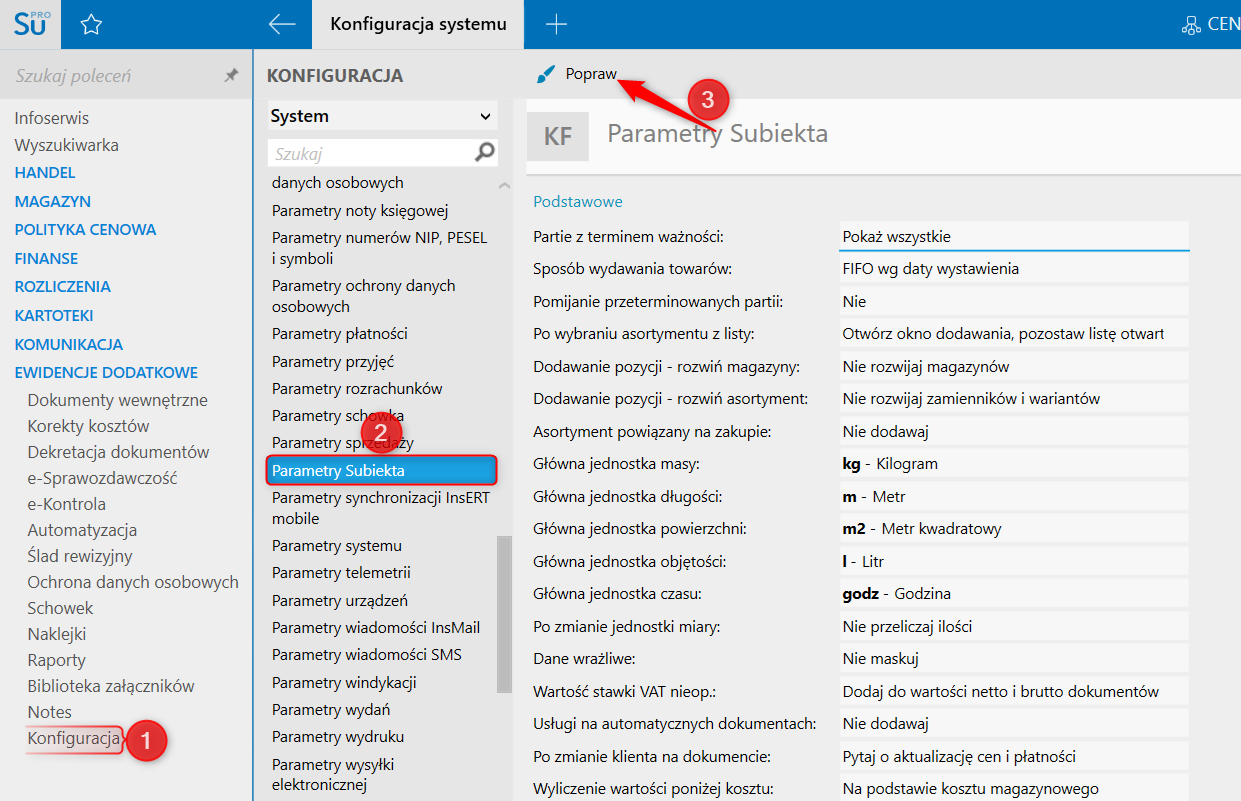Expand the HANDEL menu section
This screenshot has height=801, width=1241.
pos(45,173)
